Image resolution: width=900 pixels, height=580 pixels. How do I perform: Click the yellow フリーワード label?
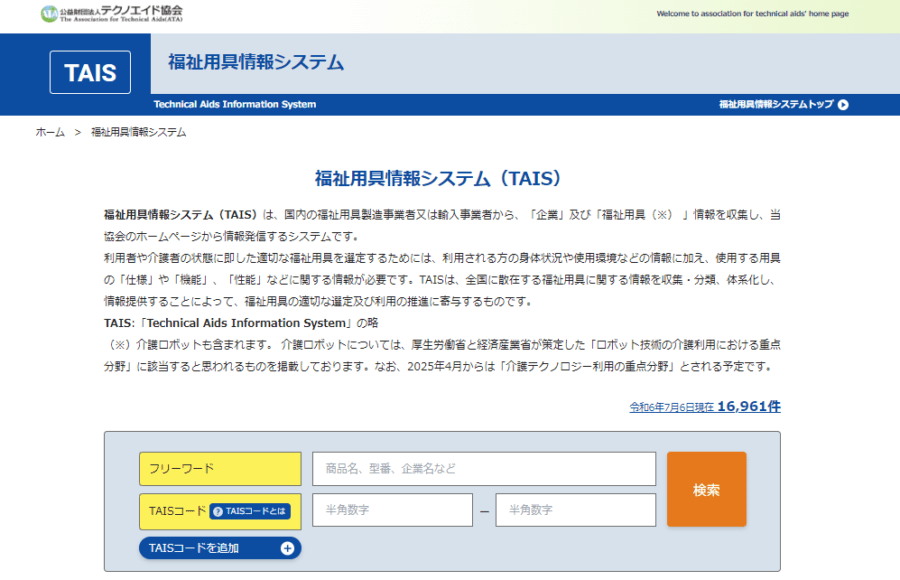point(220,469)
